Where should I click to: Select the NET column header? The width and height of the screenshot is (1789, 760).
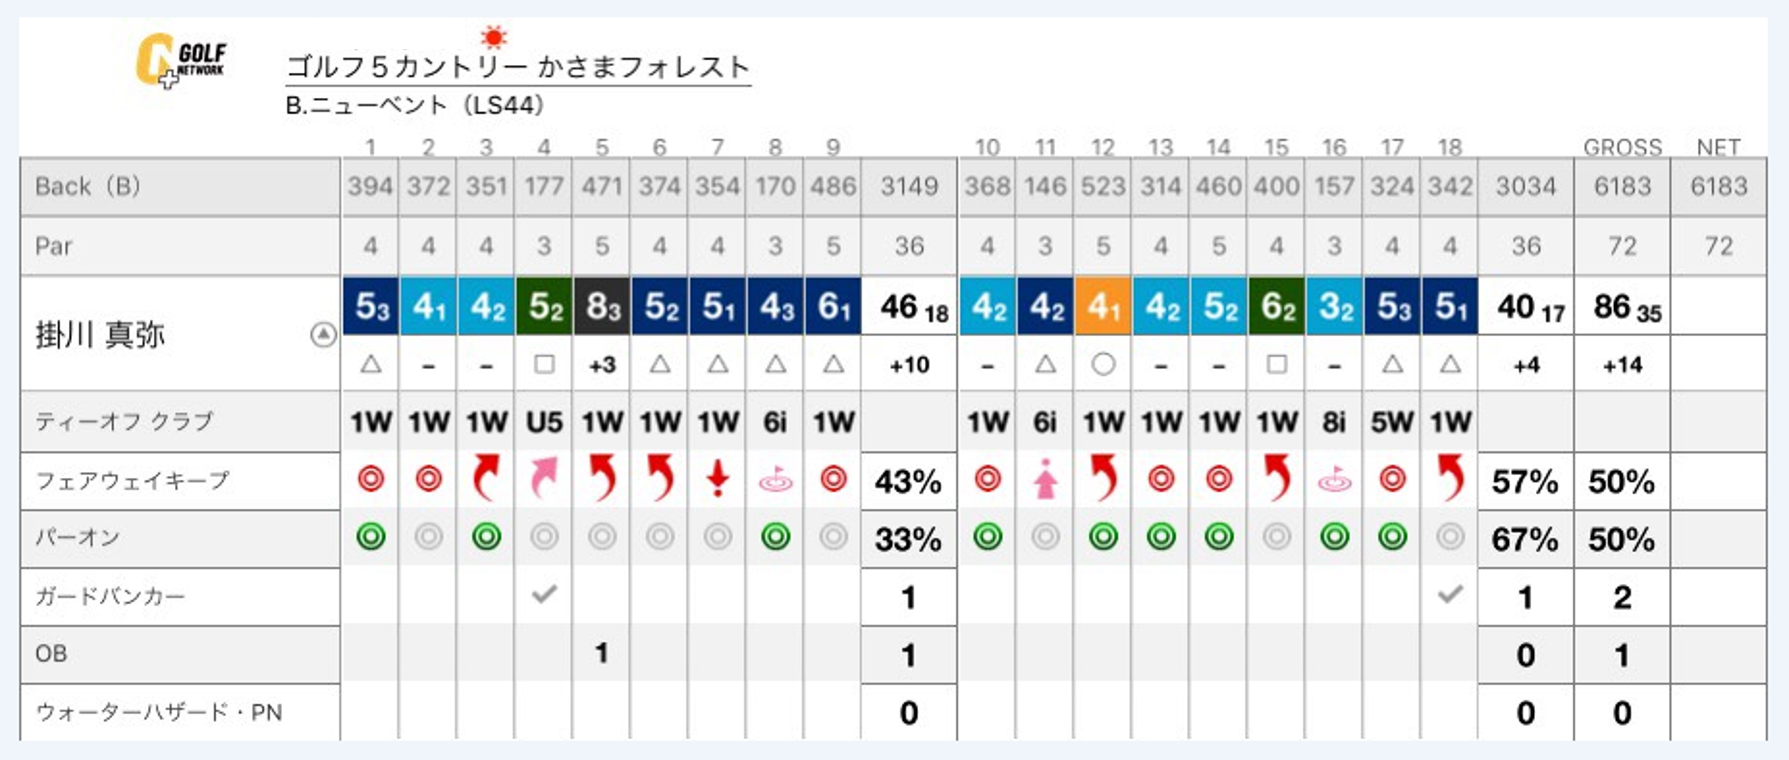[1718, 148]
